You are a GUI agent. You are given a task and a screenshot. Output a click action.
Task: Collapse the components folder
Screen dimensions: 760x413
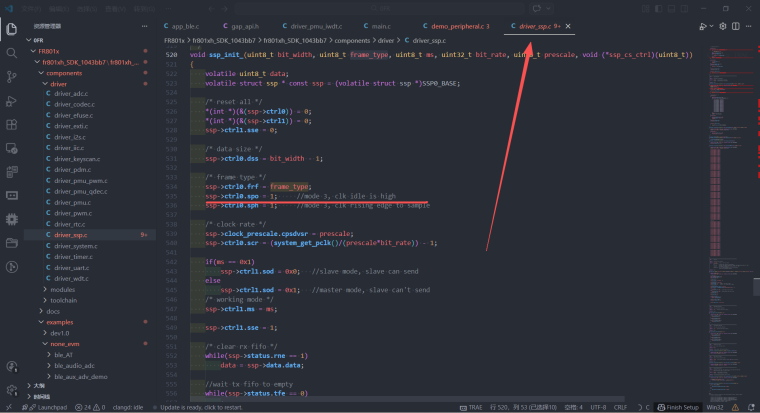tap(64, 73)
